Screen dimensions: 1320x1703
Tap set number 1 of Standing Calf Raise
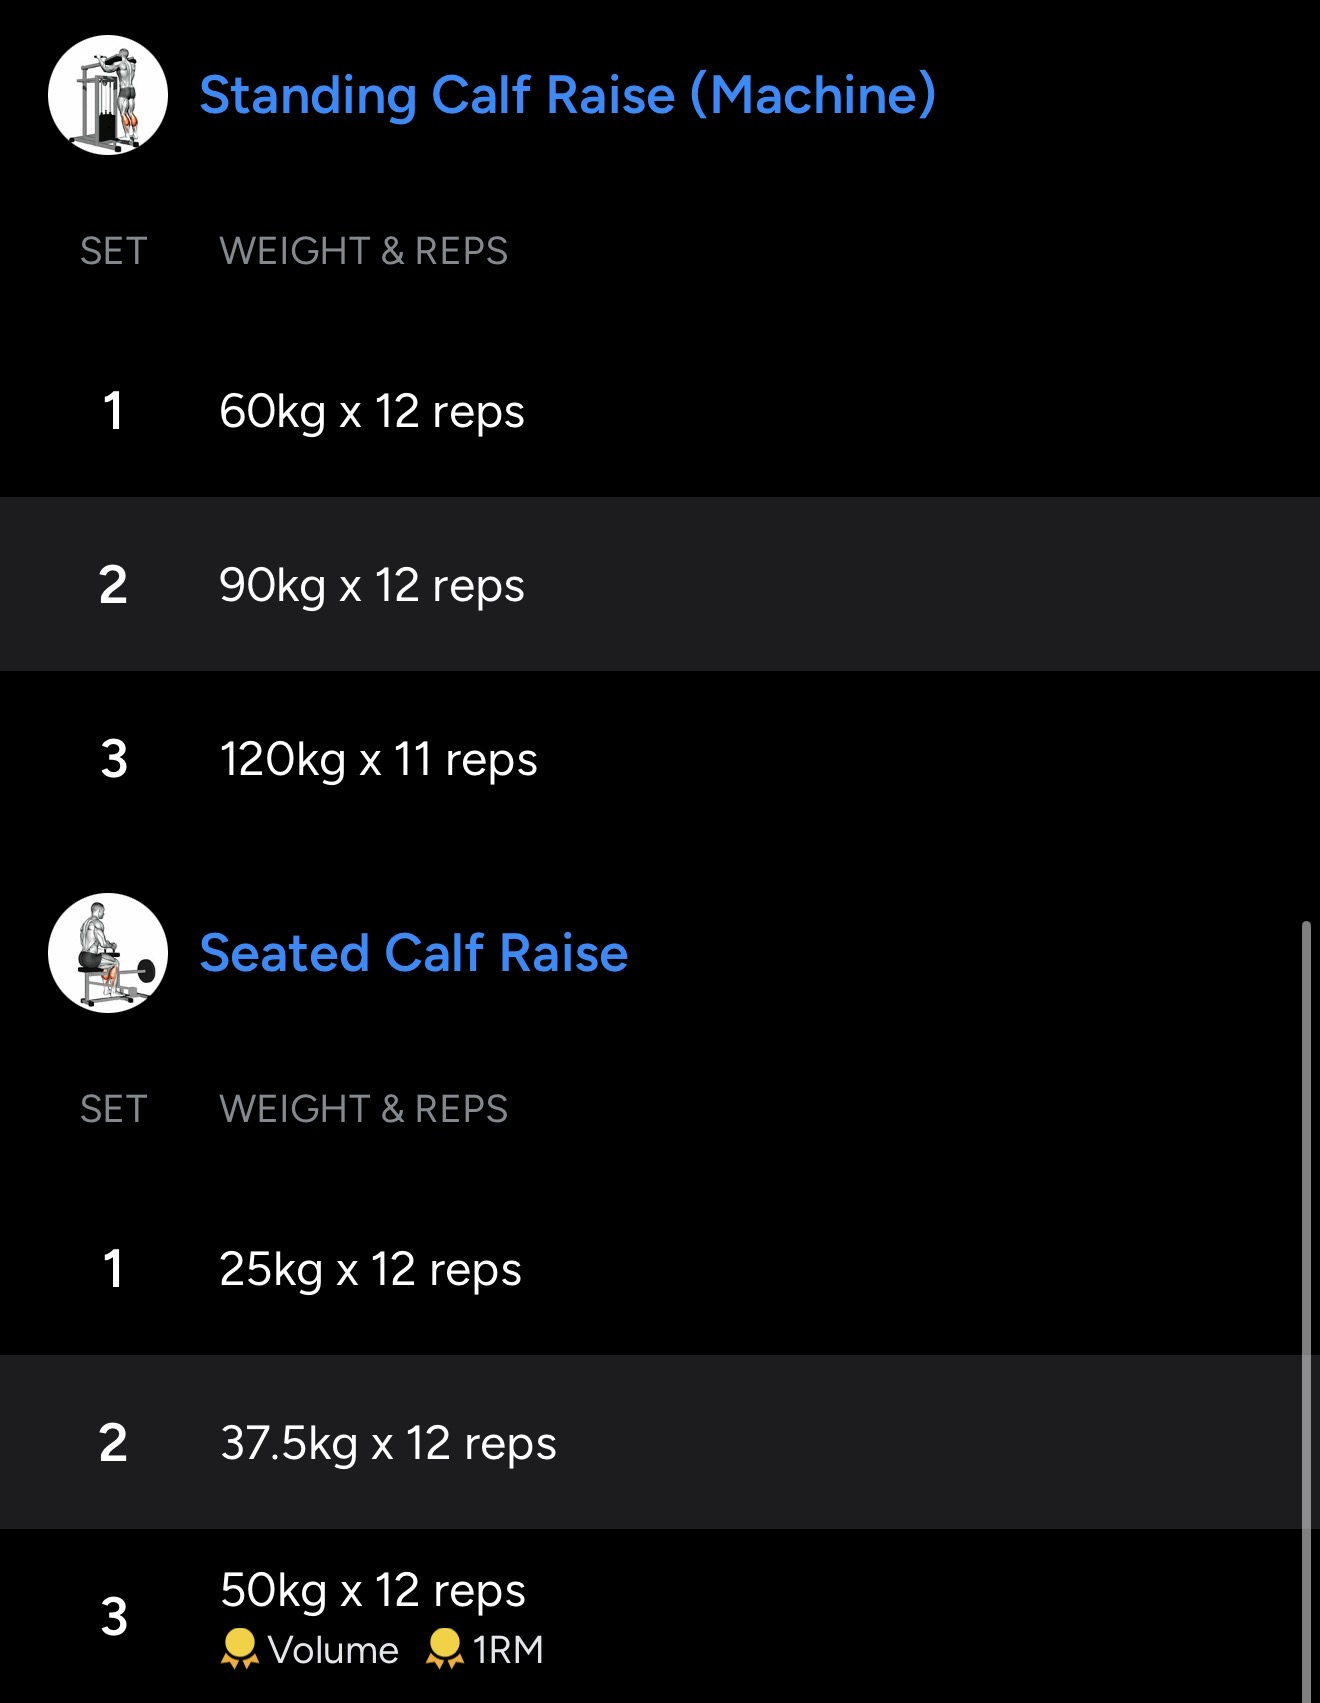click(x=113, y=411)
